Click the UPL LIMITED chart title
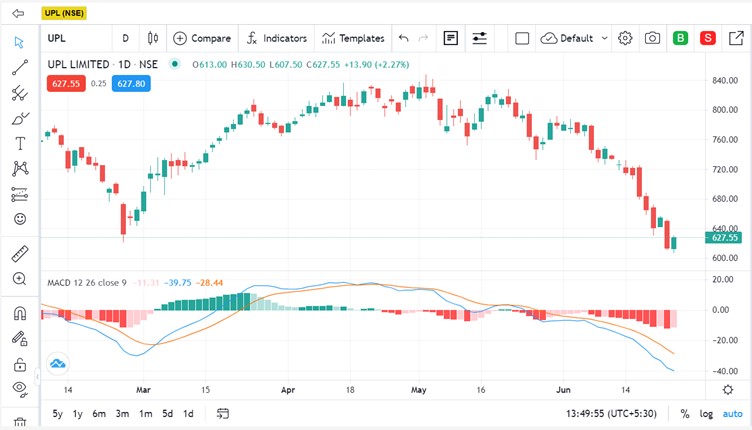 [103, 64]
